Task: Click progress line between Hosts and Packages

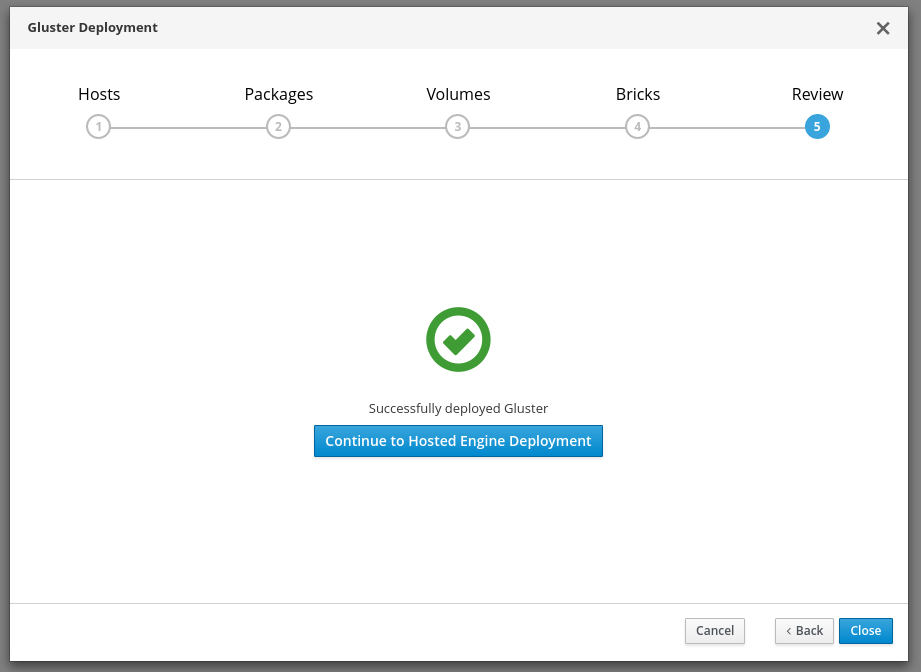Action: (188, 127)
